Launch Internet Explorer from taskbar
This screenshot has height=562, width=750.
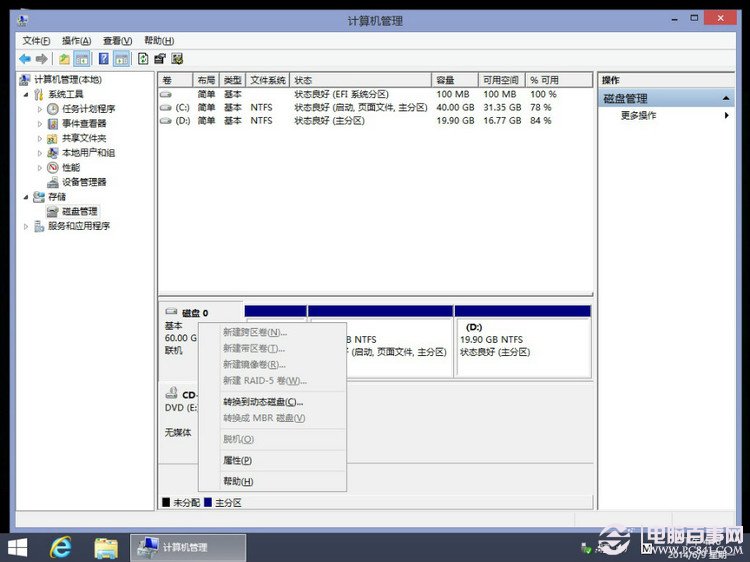61,548
